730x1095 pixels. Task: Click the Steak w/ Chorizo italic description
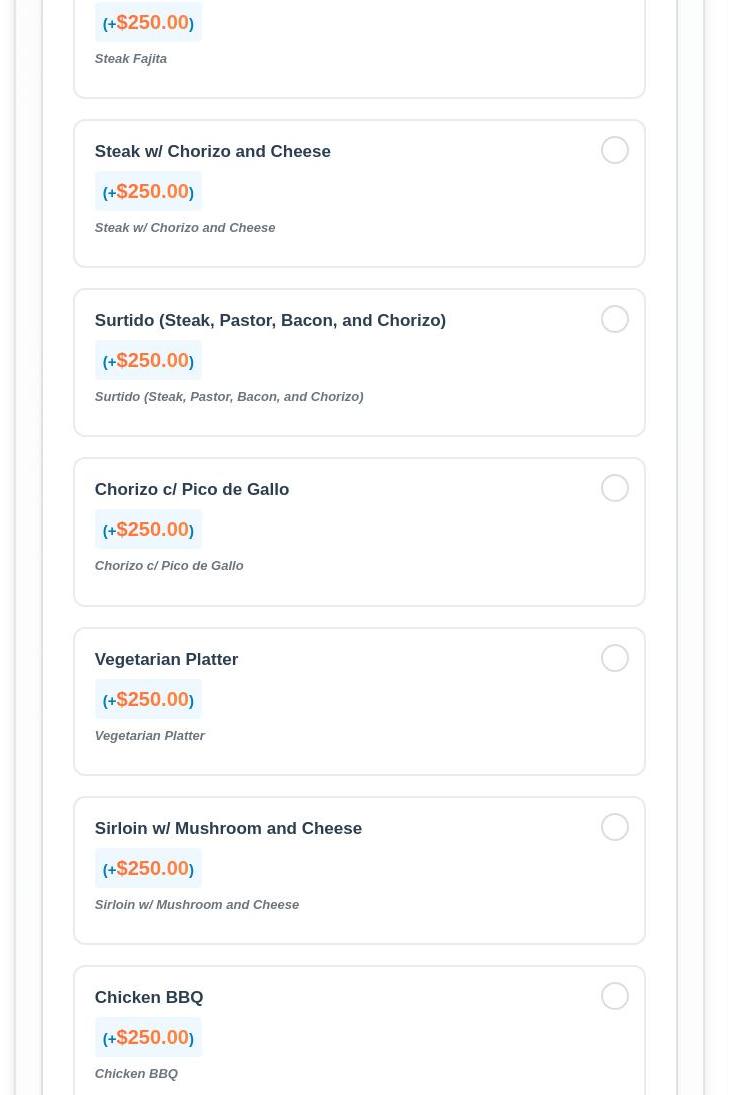[185, 228]
